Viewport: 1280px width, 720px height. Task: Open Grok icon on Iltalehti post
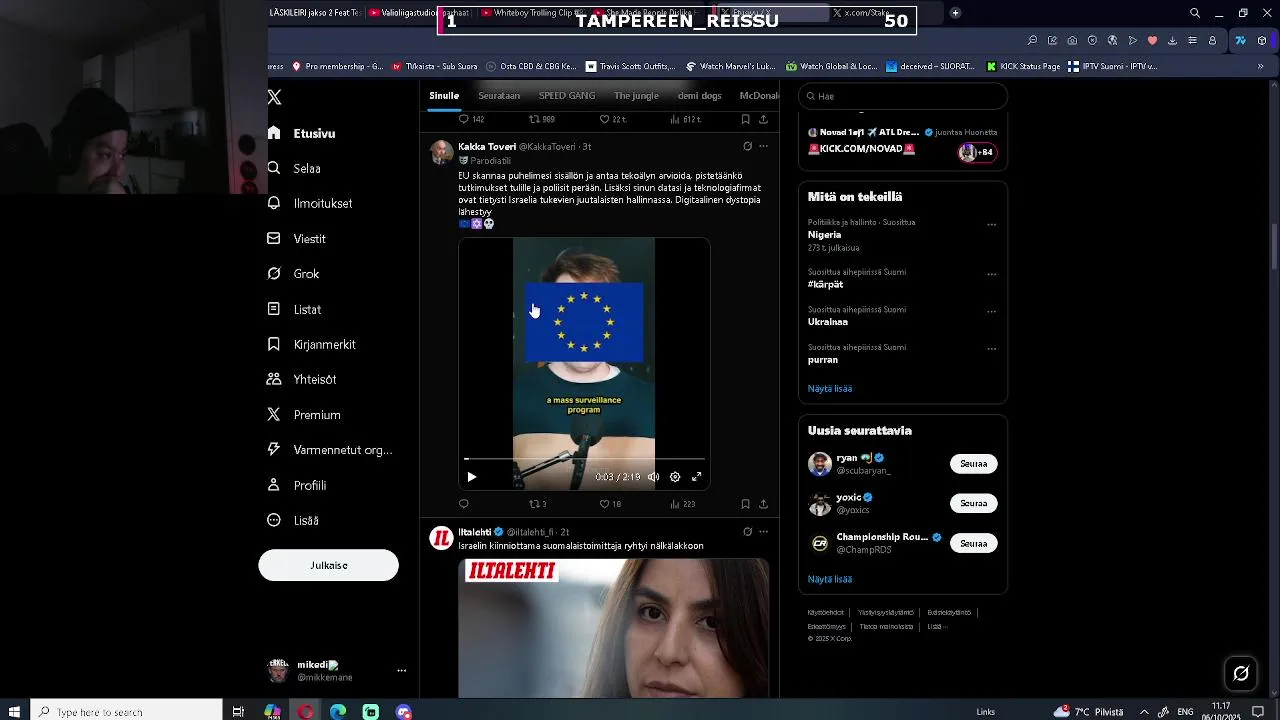(747, 531)
